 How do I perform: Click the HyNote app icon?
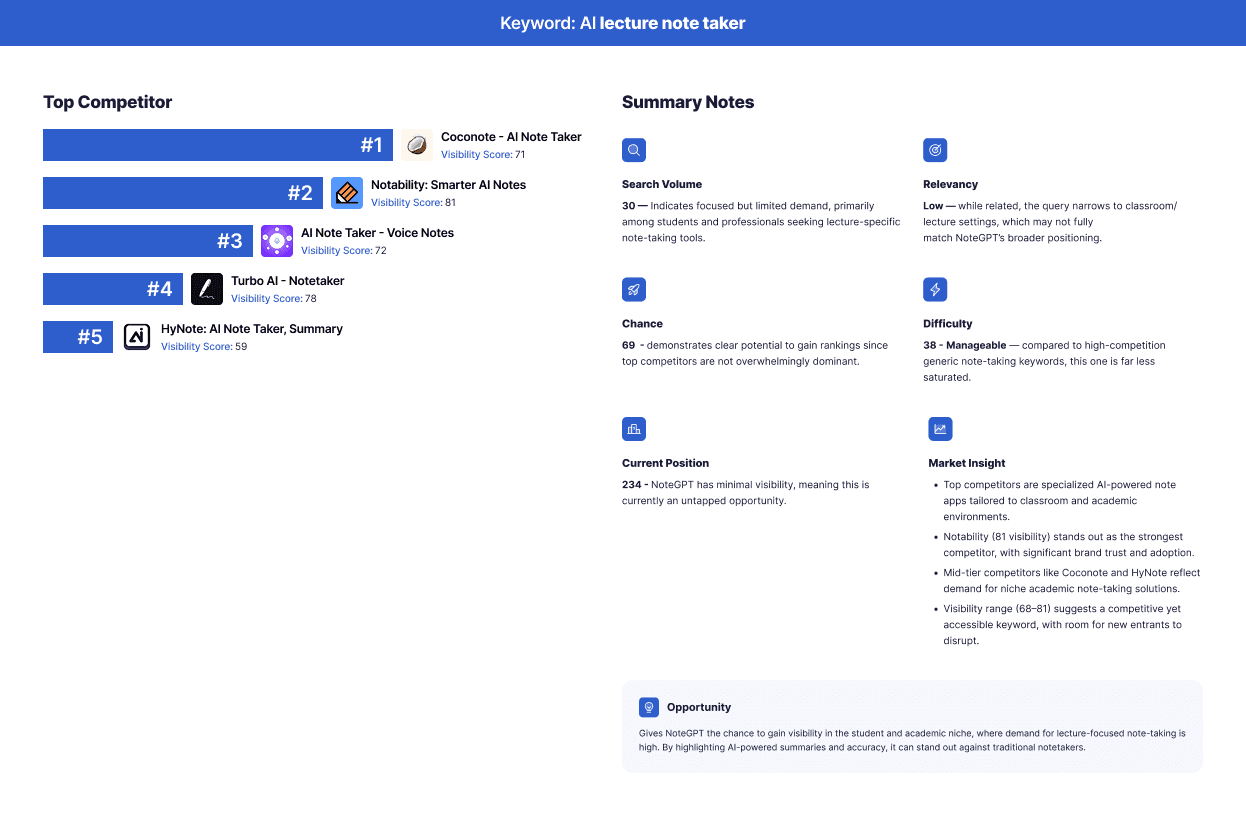[137, 337]
